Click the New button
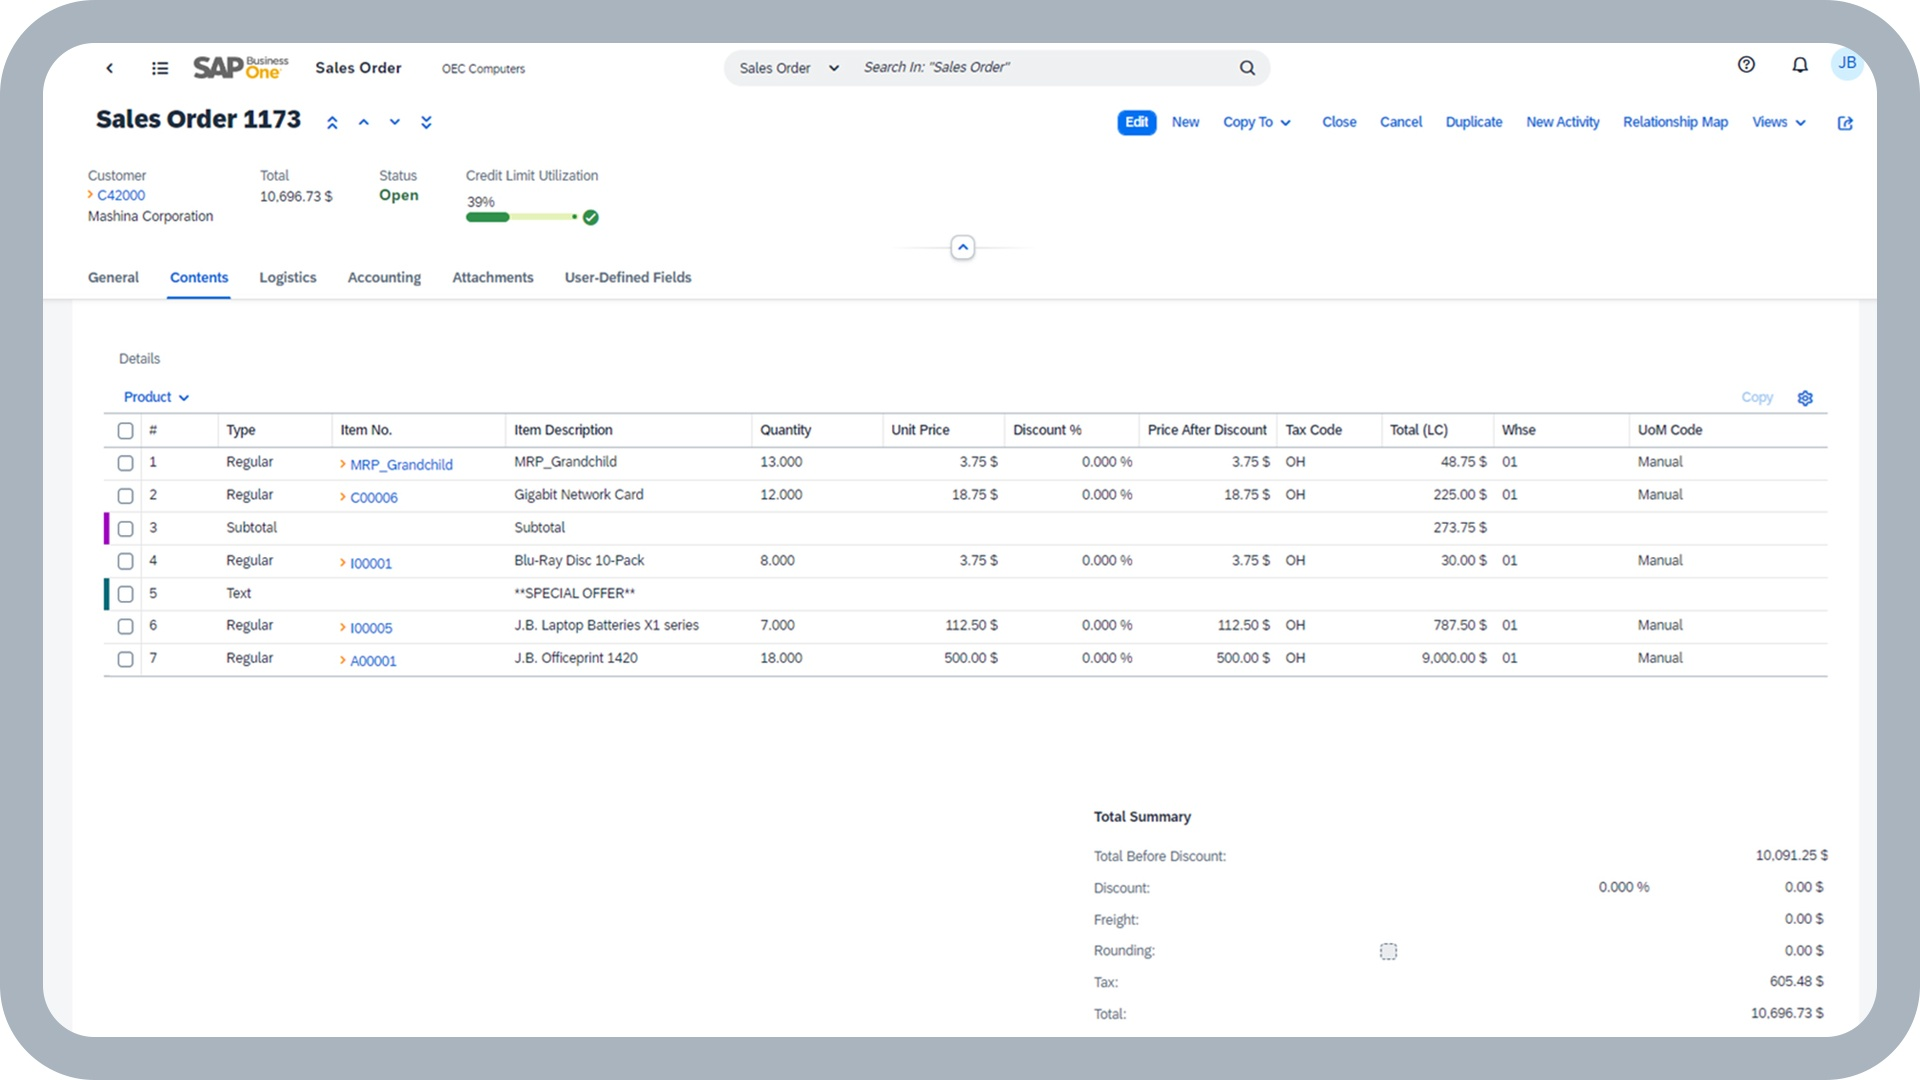 pyautogui.click(x=1185, y=122)
